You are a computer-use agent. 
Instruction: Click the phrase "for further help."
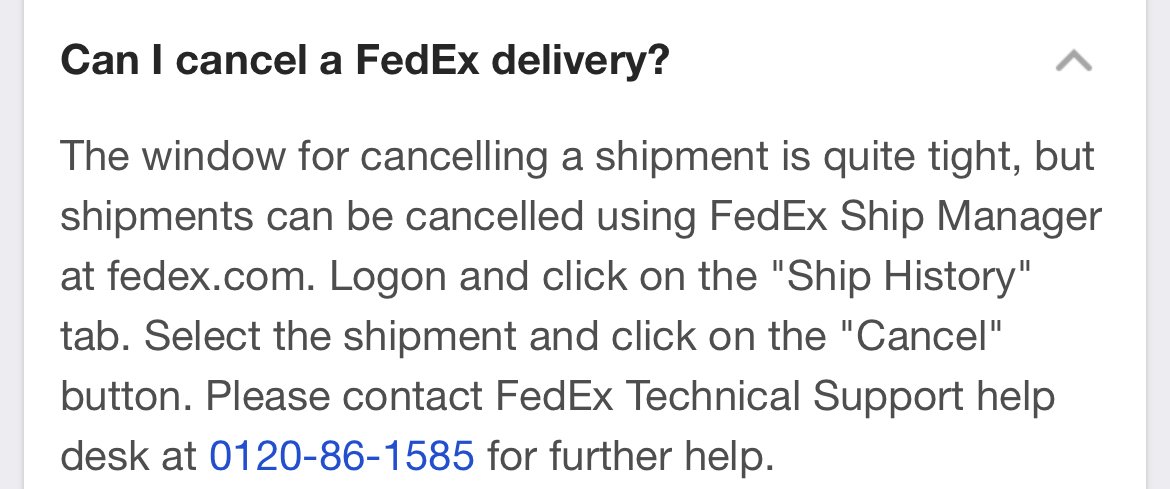631,455
